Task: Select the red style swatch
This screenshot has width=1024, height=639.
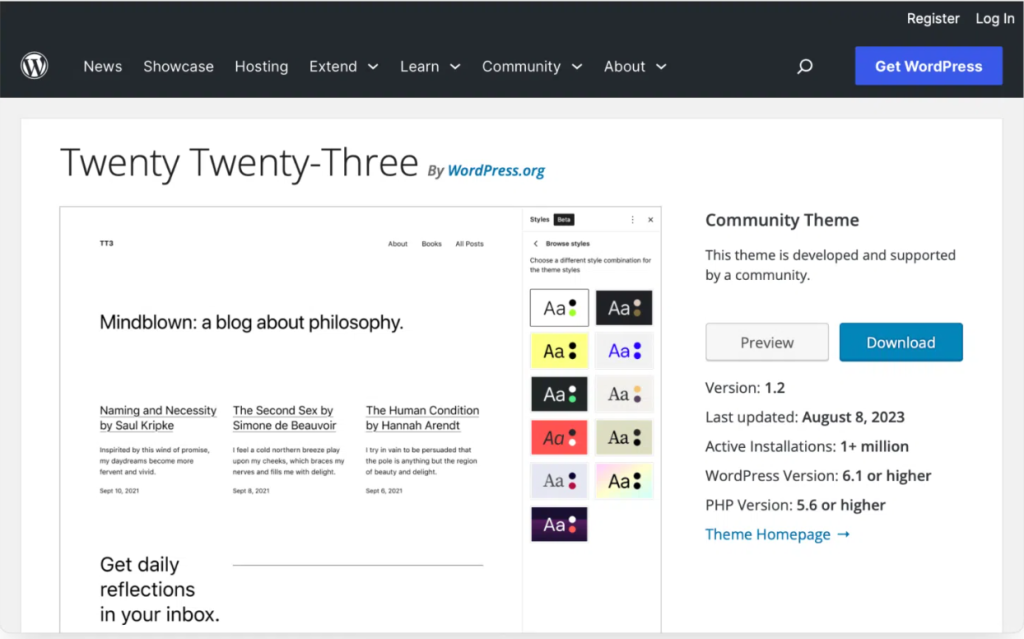Action: click(x=559, y=437)
